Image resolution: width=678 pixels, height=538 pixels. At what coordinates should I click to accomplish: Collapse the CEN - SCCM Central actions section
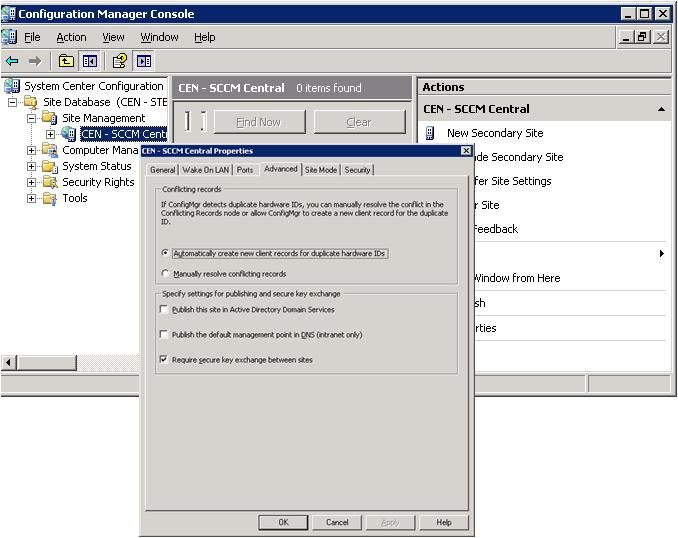(661, 109)
